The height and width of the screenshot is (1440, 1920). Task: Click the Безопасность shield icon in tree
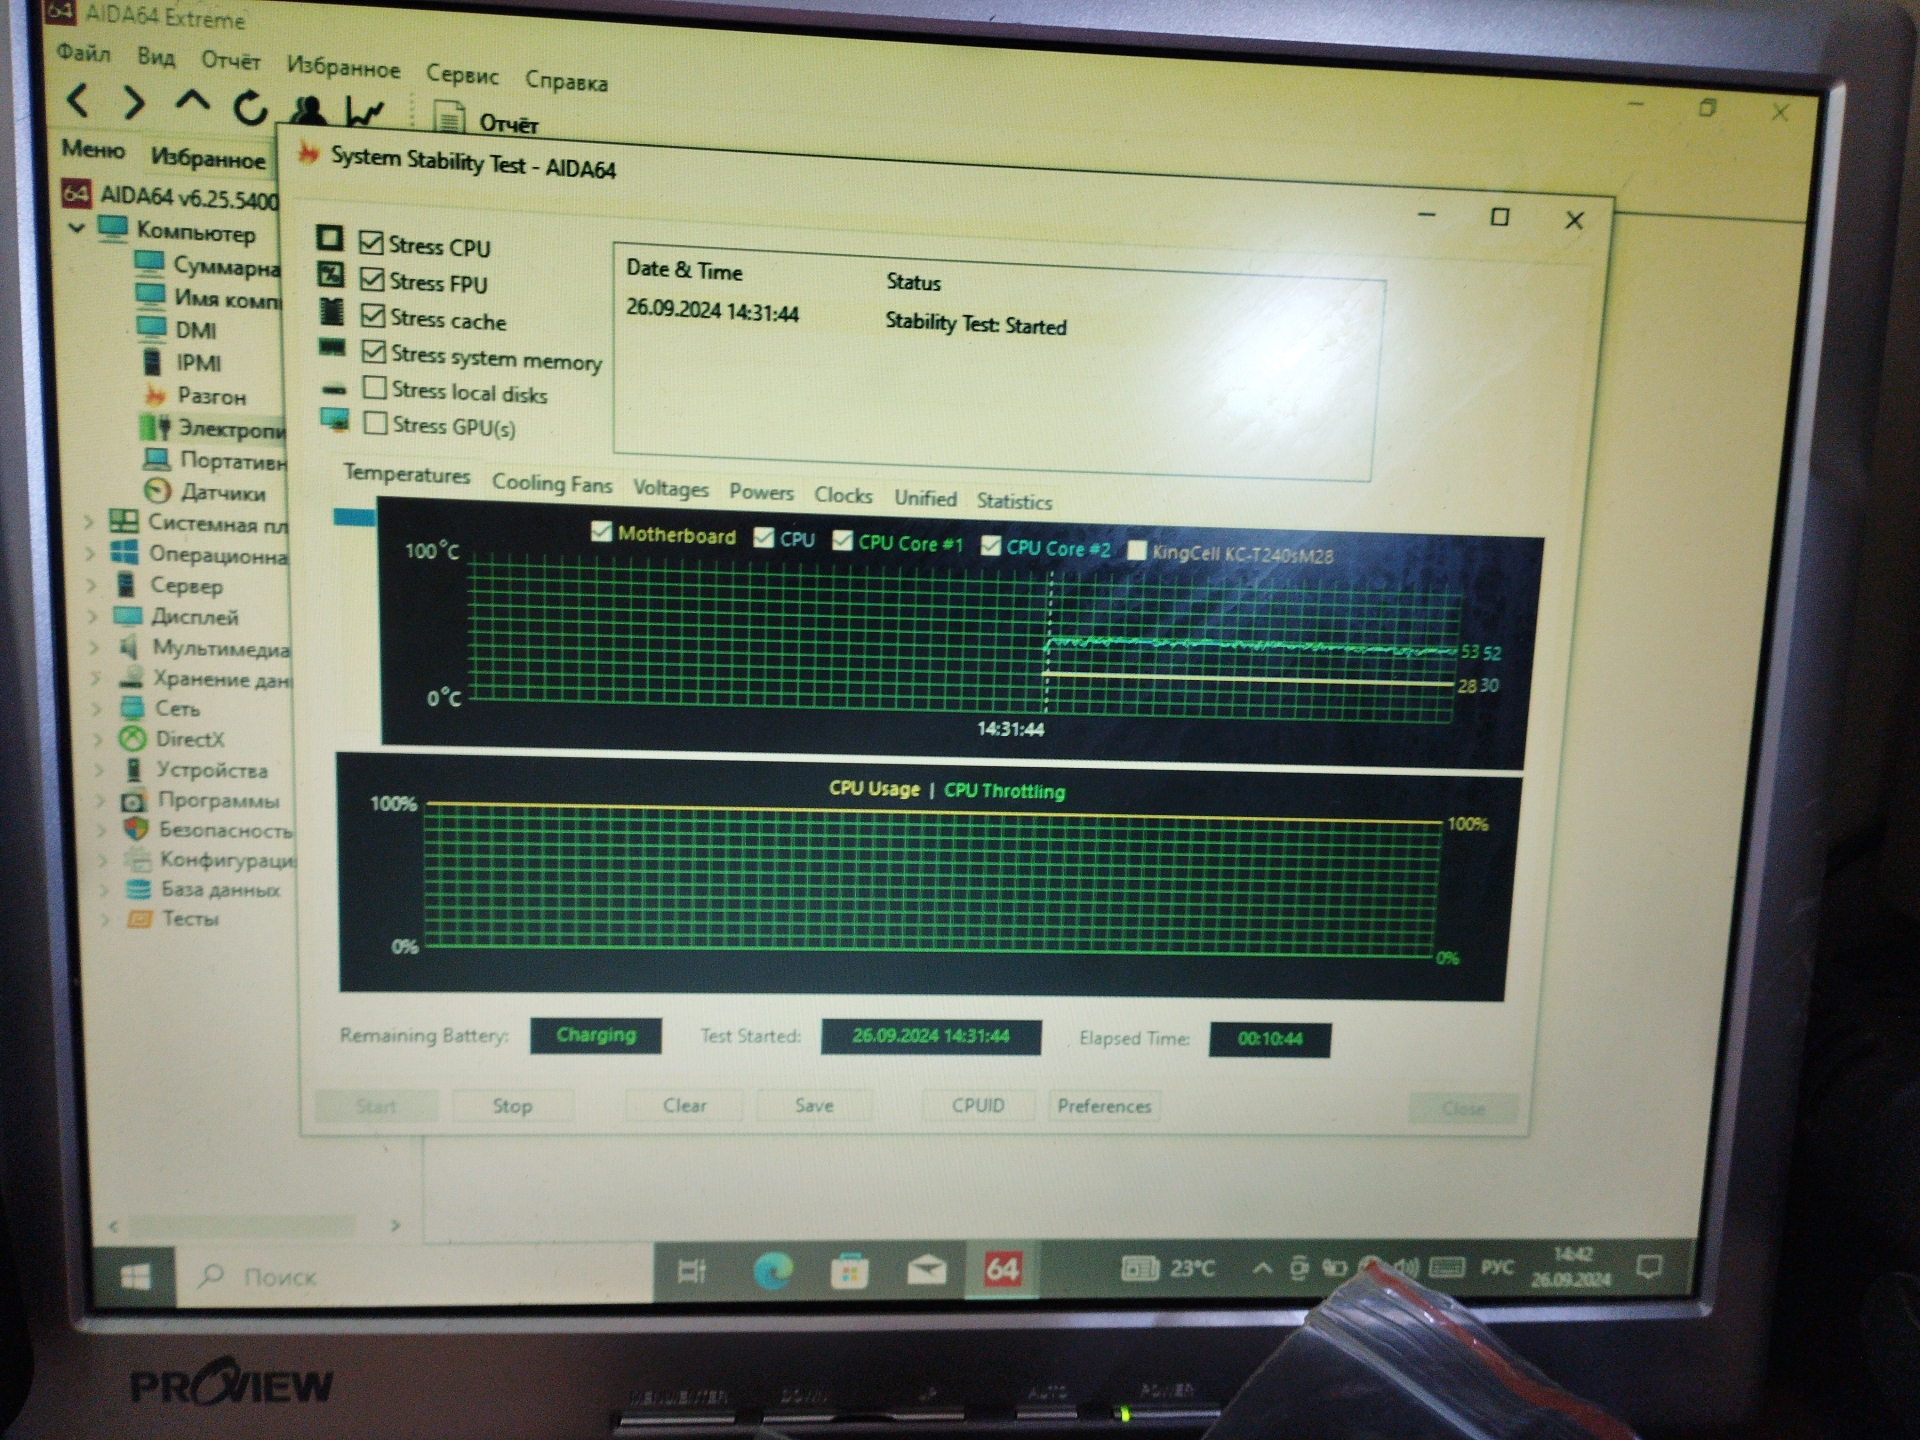136,829
